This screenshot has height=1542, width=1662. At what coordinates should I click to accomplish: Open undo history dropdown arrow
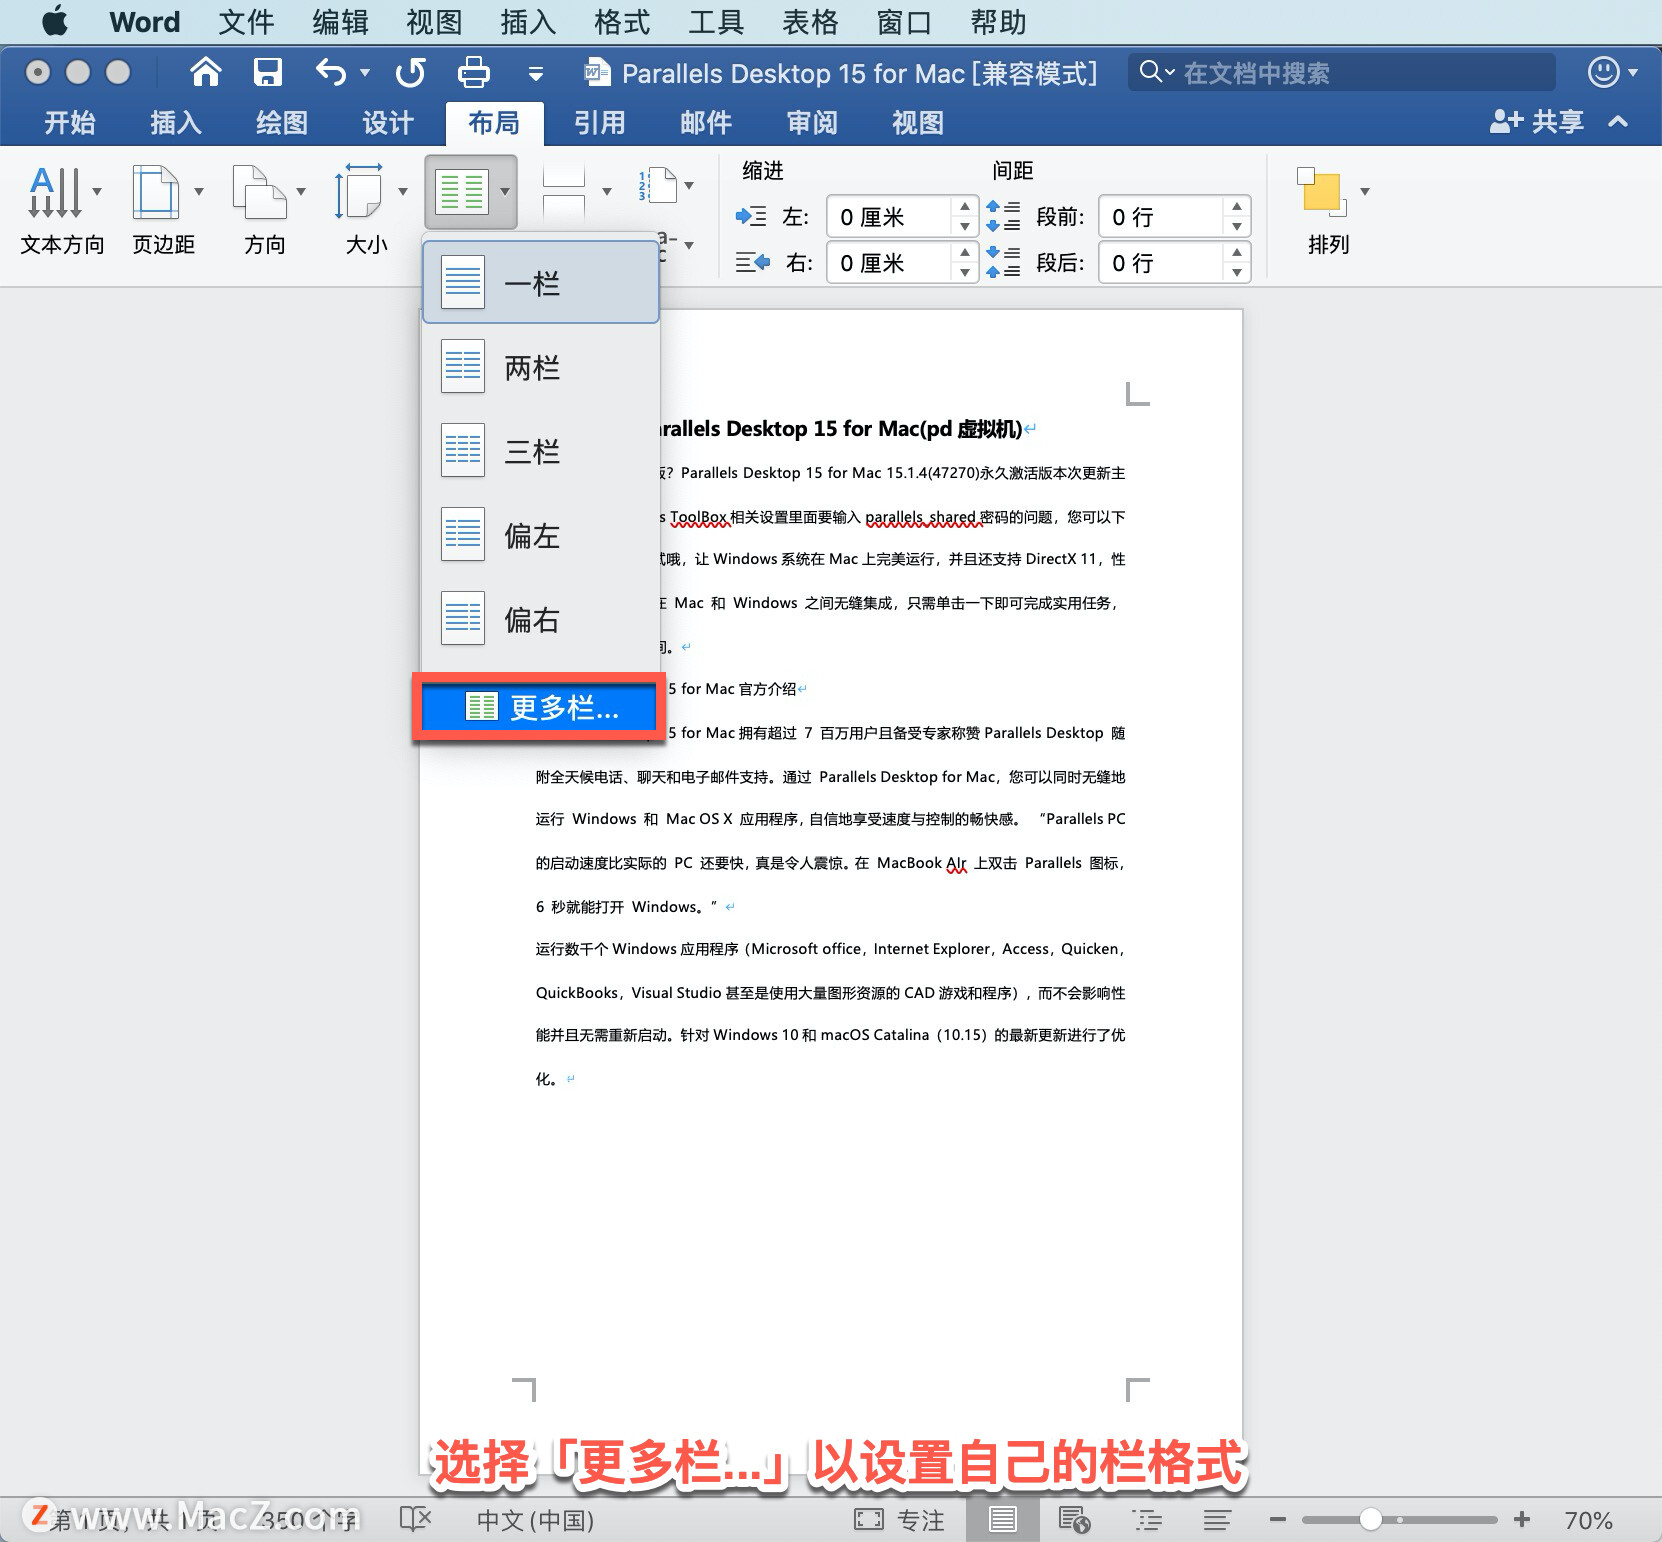(365, 72)
